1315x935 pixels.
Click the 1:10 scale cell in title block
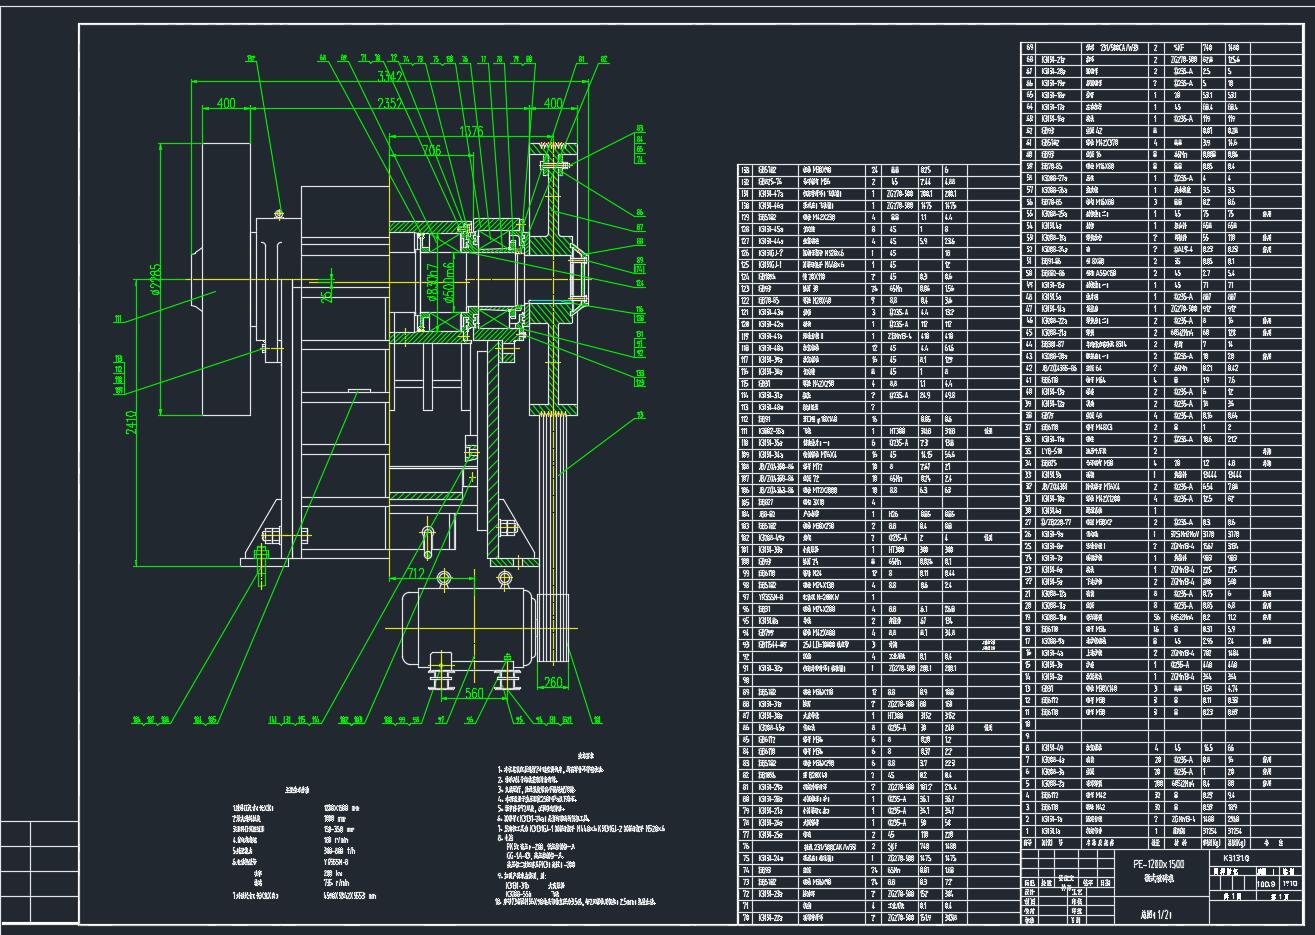click(x=1289, y=883)
